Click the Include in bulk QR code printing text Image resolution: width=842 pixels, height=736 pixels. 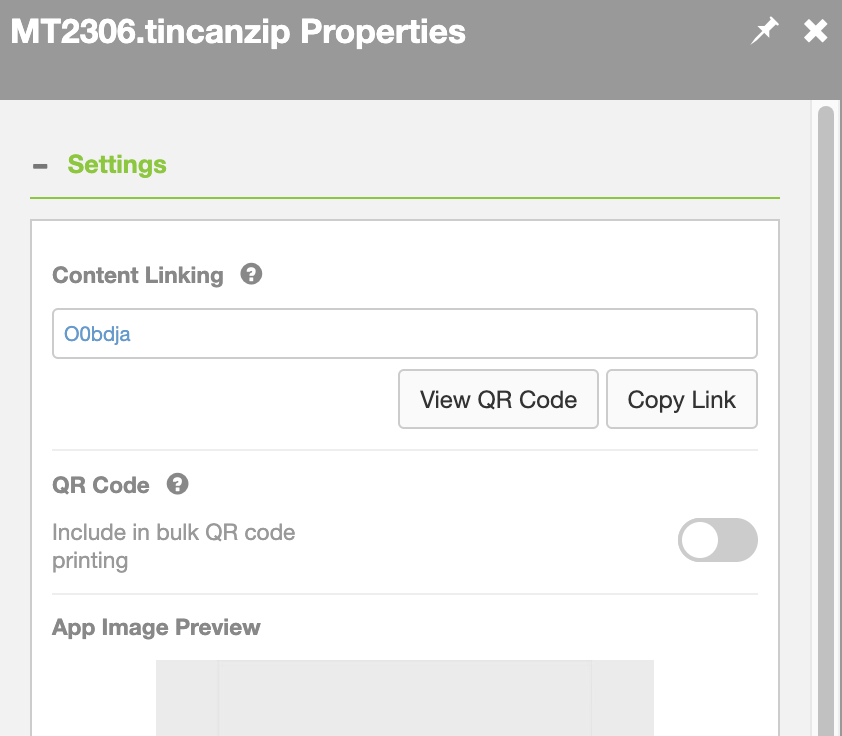pyautogui.click(x=173, y=546)
